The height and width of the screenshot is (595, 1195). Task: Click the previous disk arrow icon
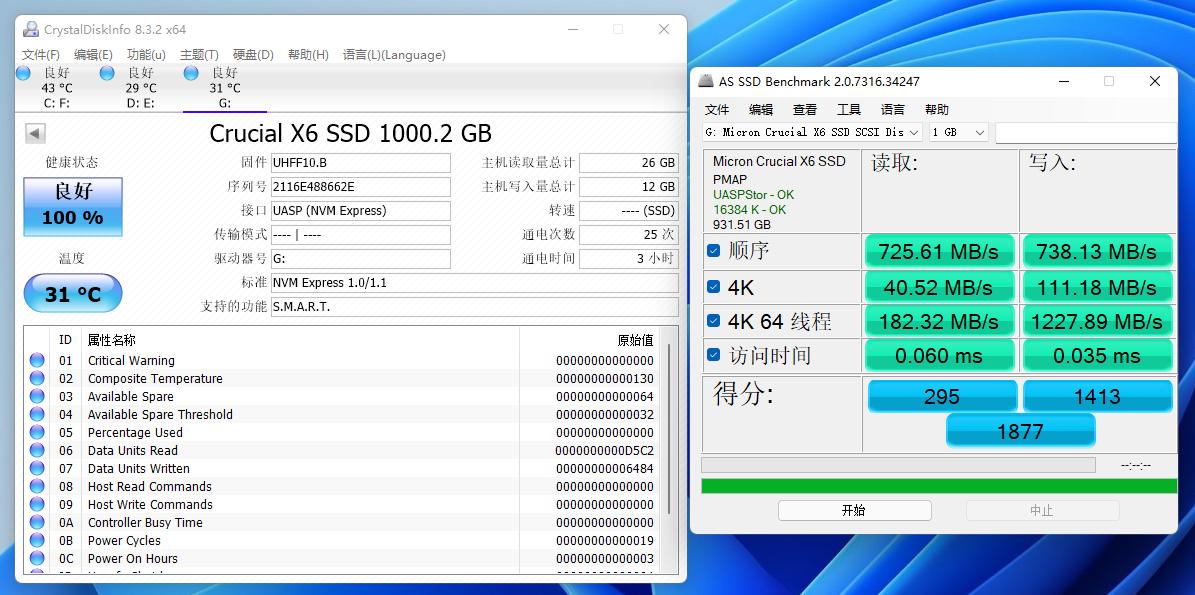35,133
